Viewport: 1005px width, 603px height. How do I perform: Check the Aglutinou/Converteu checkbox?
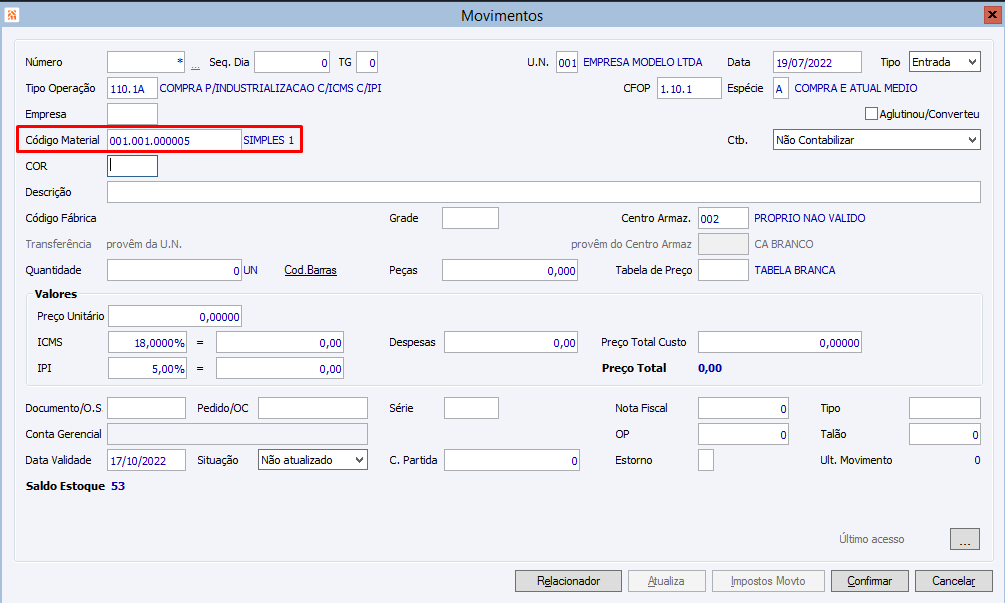[x=871, y=114]
